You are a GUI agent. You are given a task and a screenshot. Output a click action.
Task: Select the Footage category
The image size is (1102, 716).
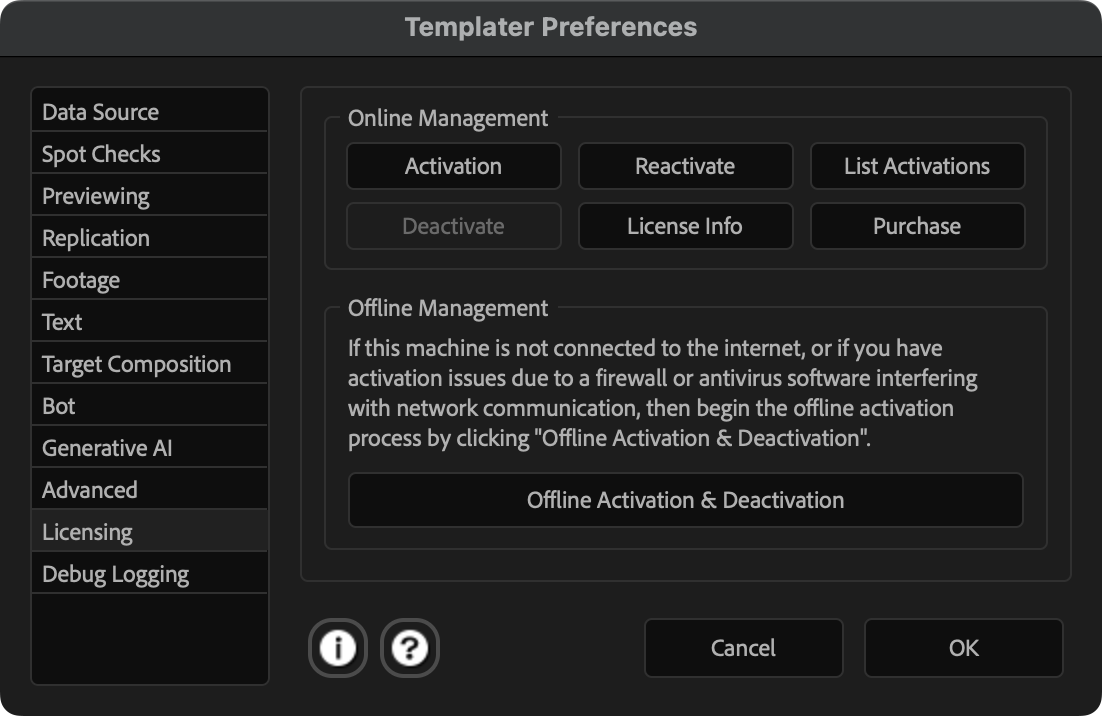click(x=149, y=280)
